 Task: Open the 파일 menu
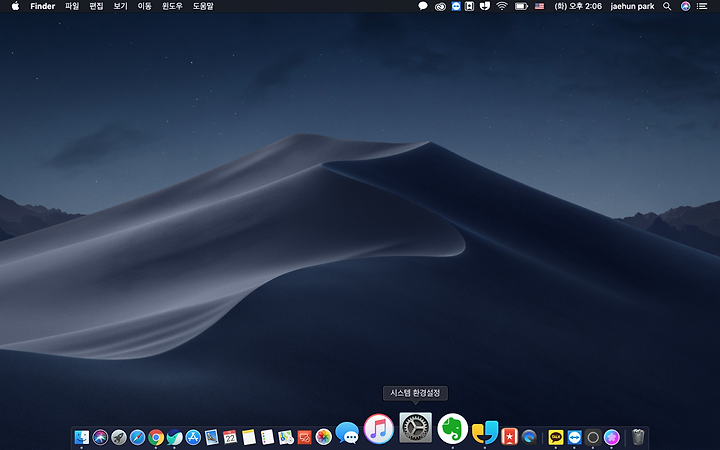72,6
